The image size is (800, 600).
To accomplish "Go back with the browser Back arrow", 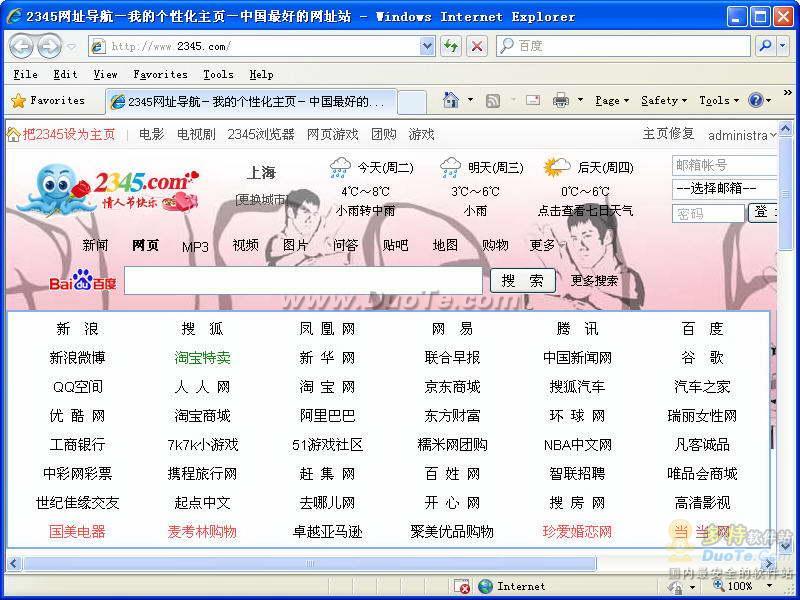I will 21,46.
